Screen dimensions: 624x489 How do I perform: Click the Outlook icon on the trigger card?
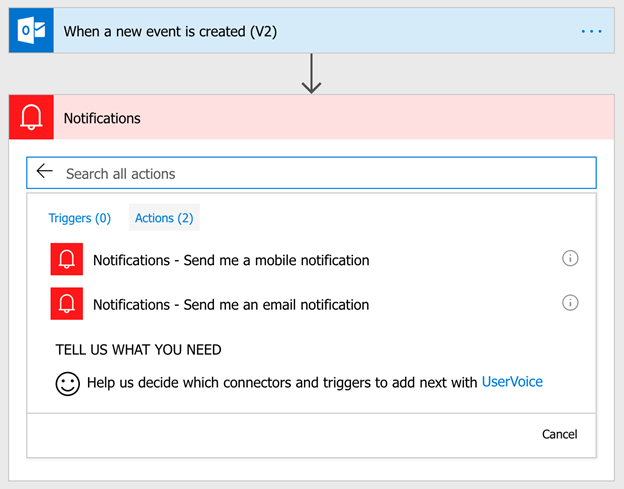coord(31,31)
